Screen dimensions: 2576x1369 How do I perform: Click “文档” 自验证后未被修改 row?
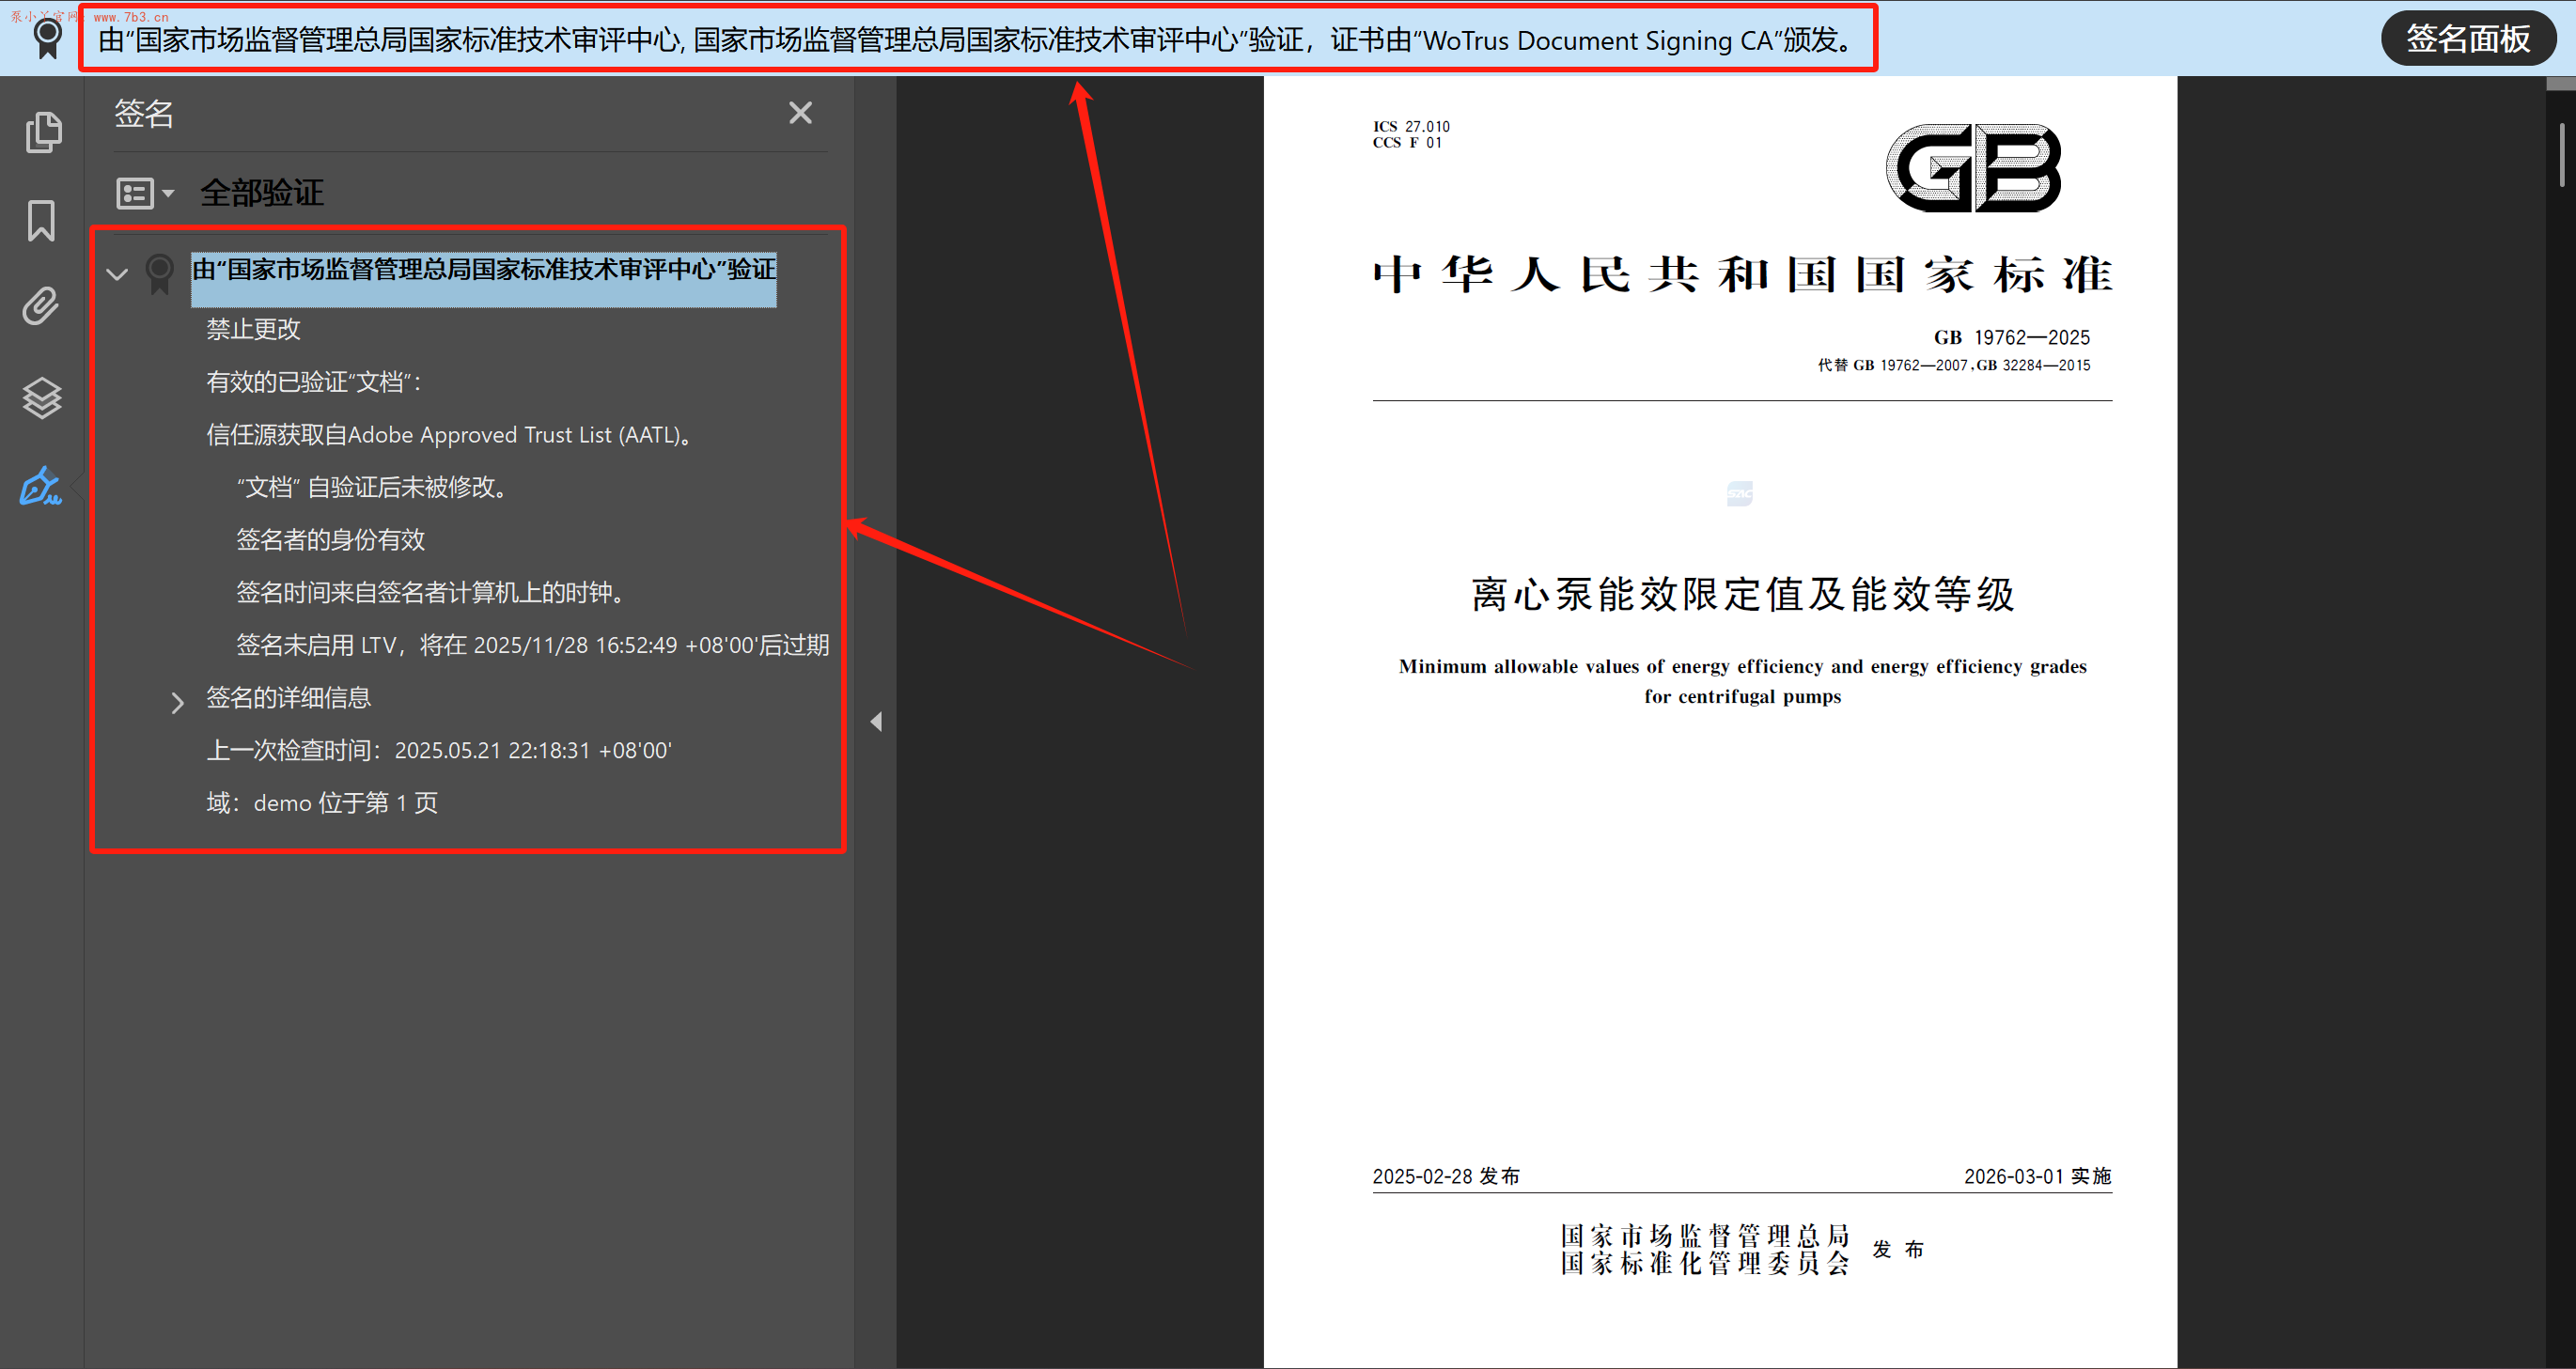tap(372, 487)
